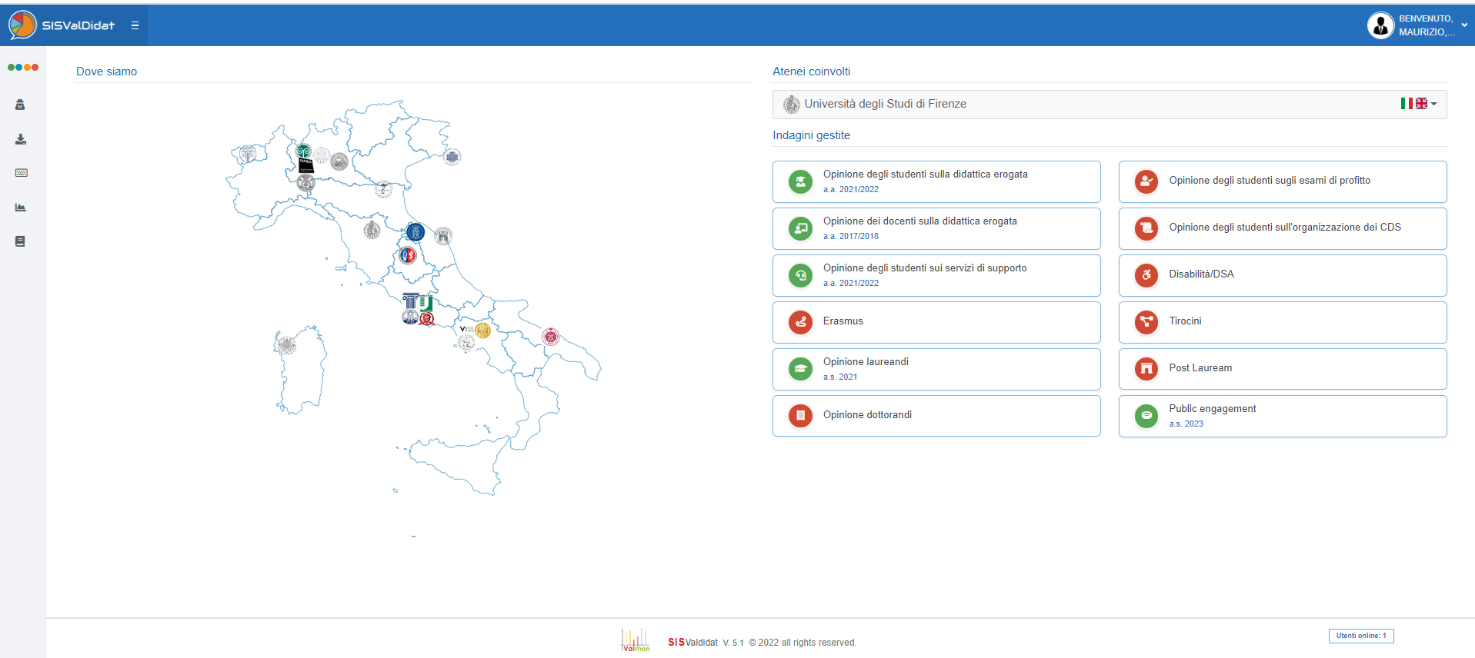Click the SISValDidat logo
1475x658 pixels.
[x=62, y=25]
